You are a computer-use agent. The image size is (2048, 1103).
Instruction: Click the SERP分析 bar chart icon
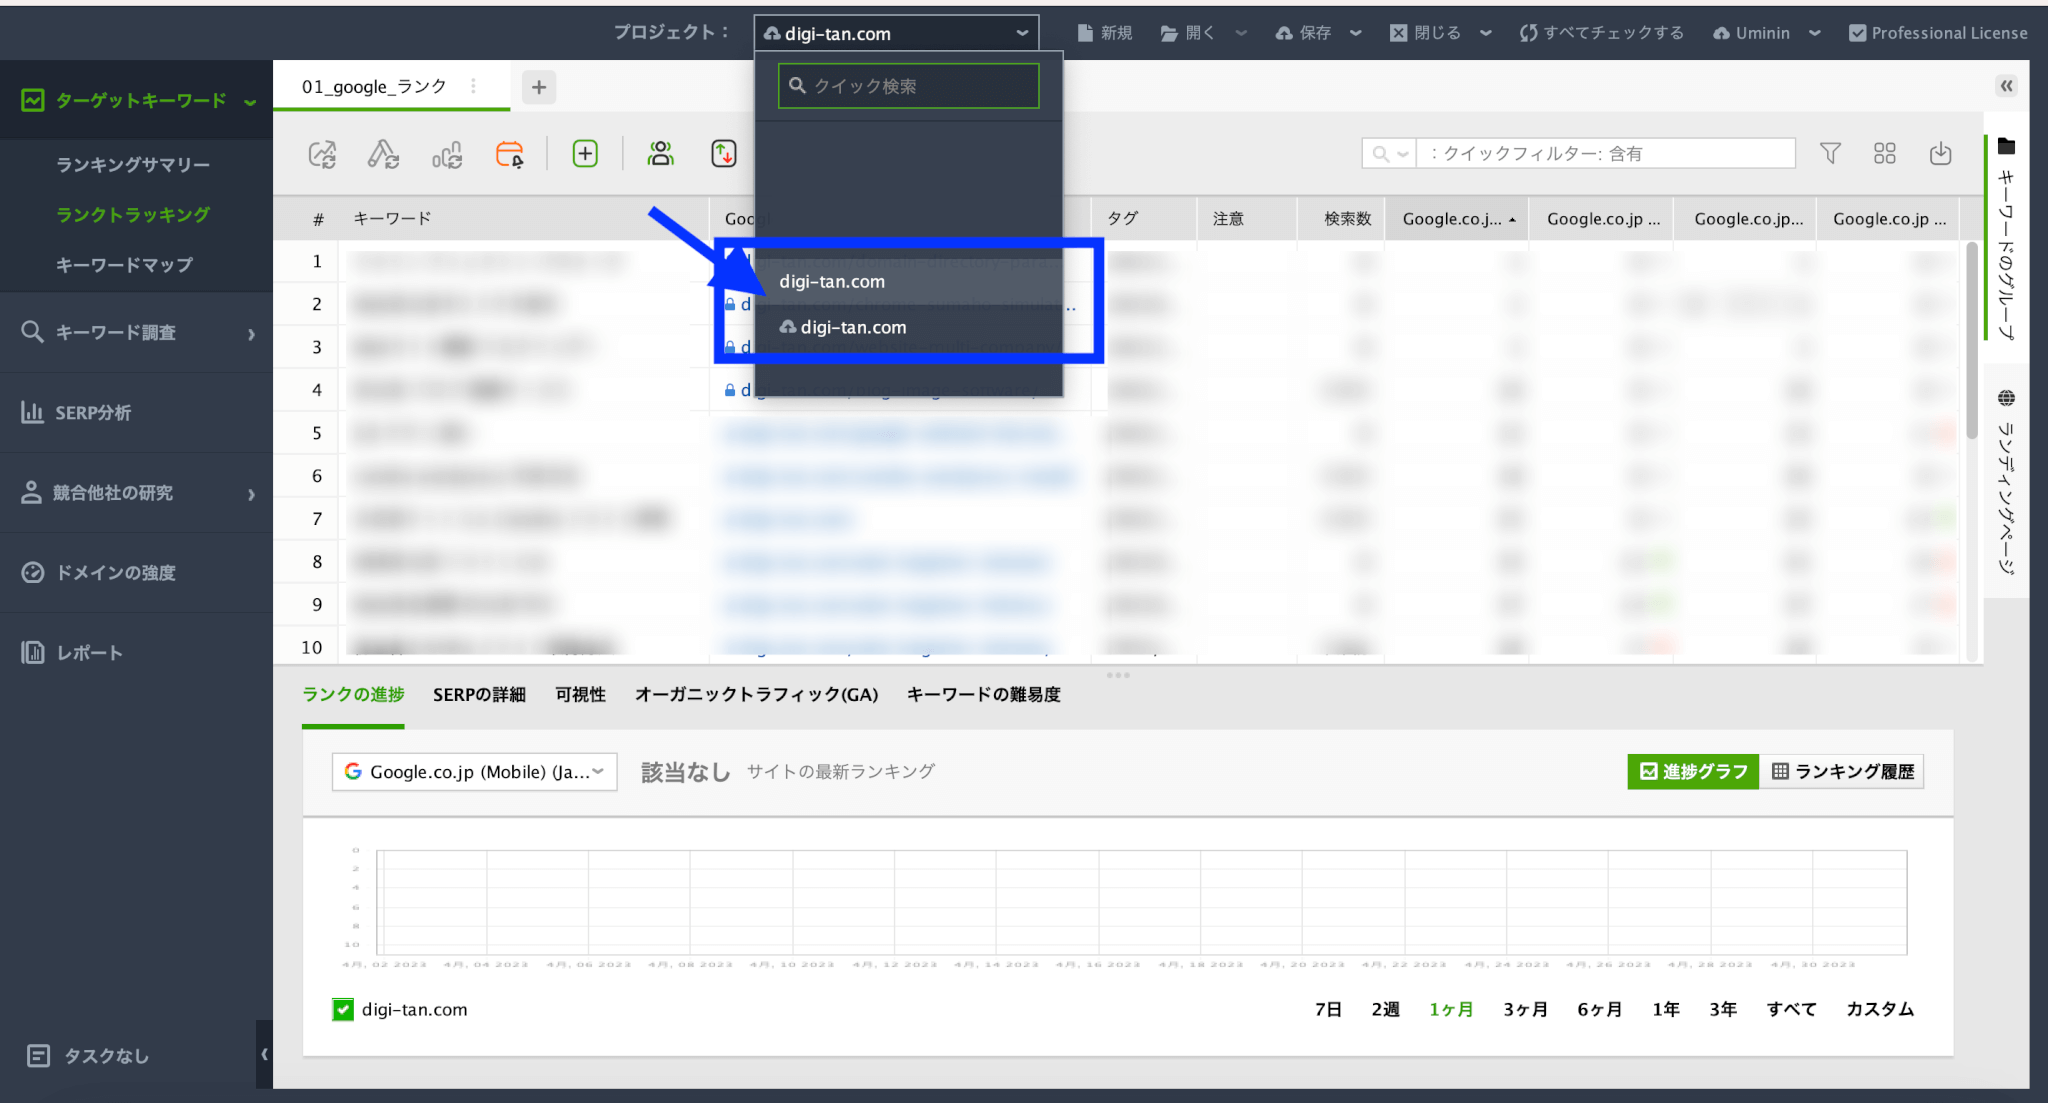coord(32,412)
